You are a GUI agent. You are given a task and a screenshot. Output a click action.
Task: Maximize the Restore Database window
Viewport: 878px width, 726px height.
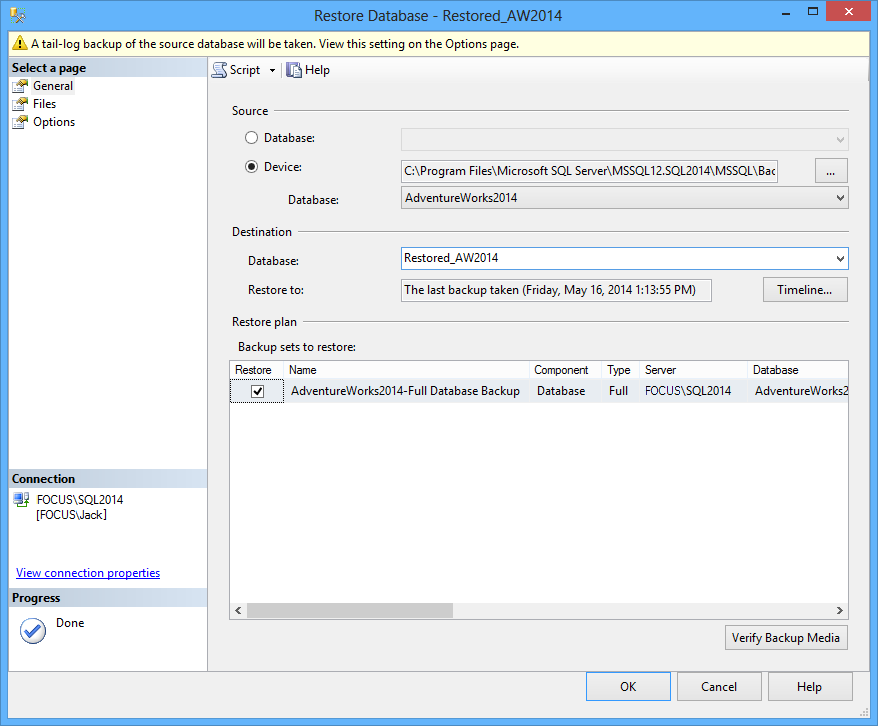(813, 12)
